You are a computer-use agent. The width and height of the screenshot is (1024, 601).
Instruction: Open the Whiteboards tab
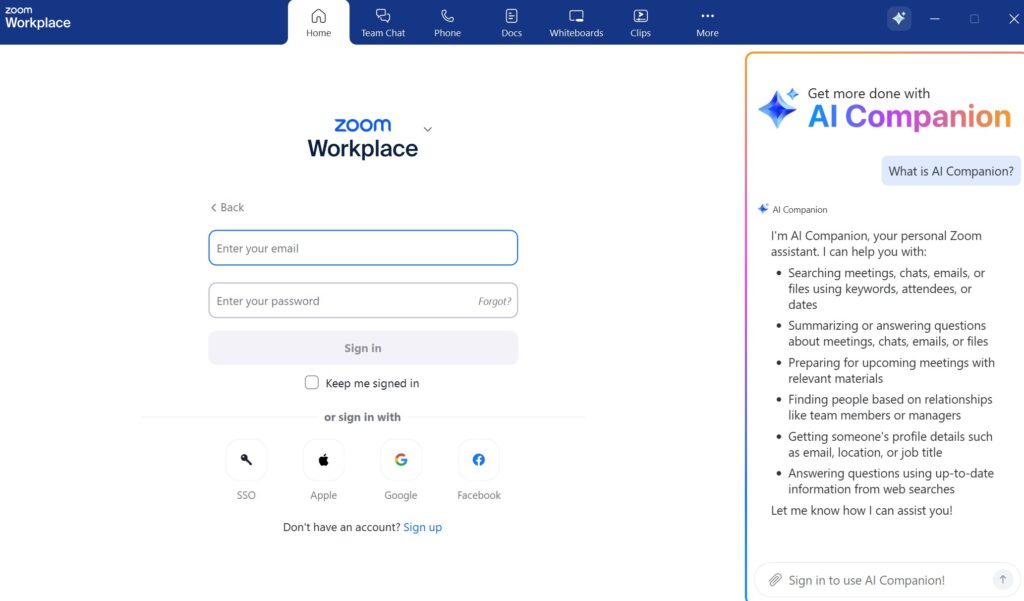[576, 23]
